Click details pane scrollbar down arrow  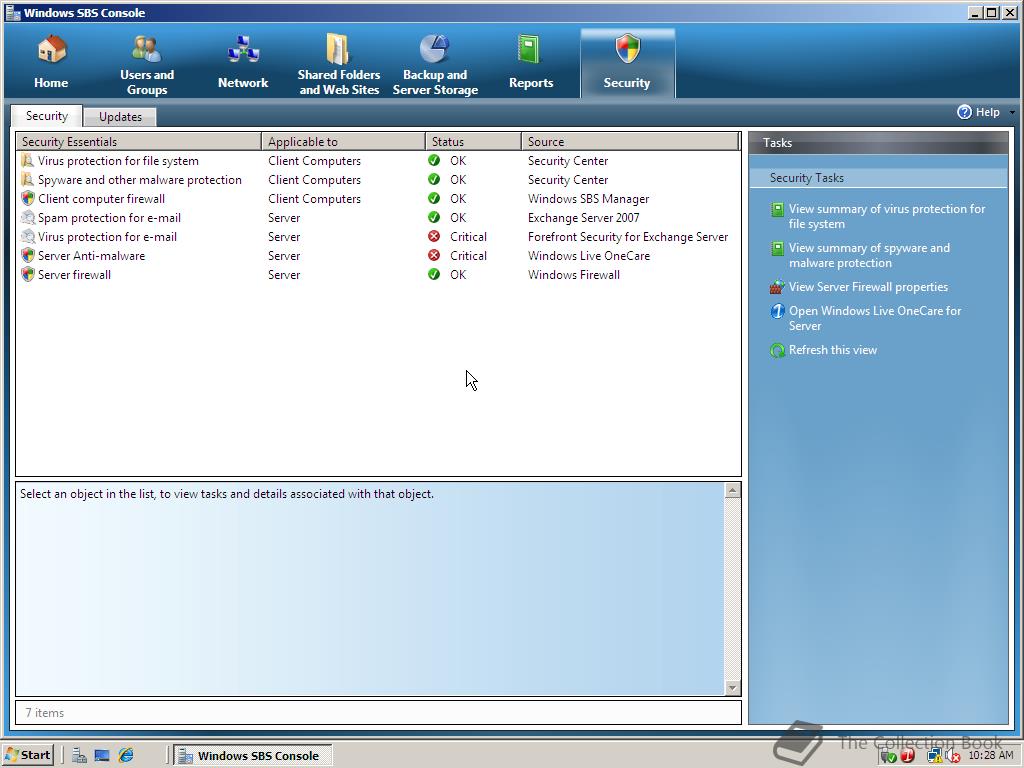point(733,688)
